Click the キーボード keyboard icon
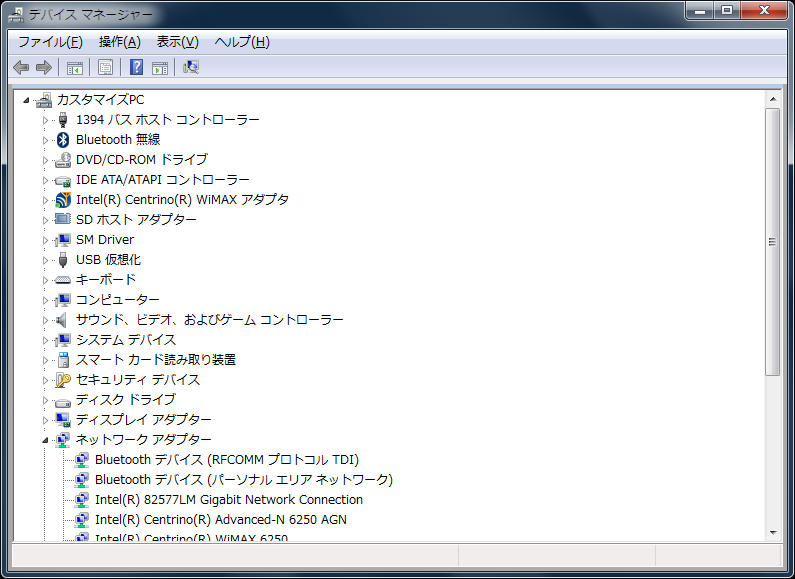This screenshot has height=579, width=795. click(63, 280)
